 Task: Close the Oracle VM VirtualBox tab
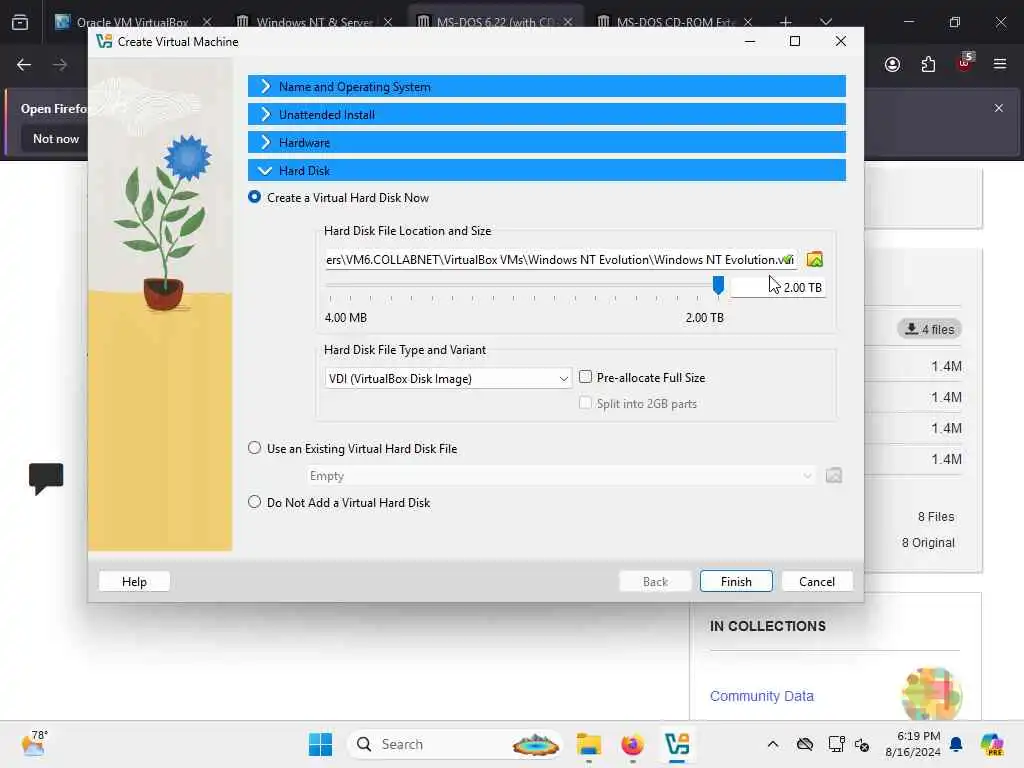click(x=207, y=22)
